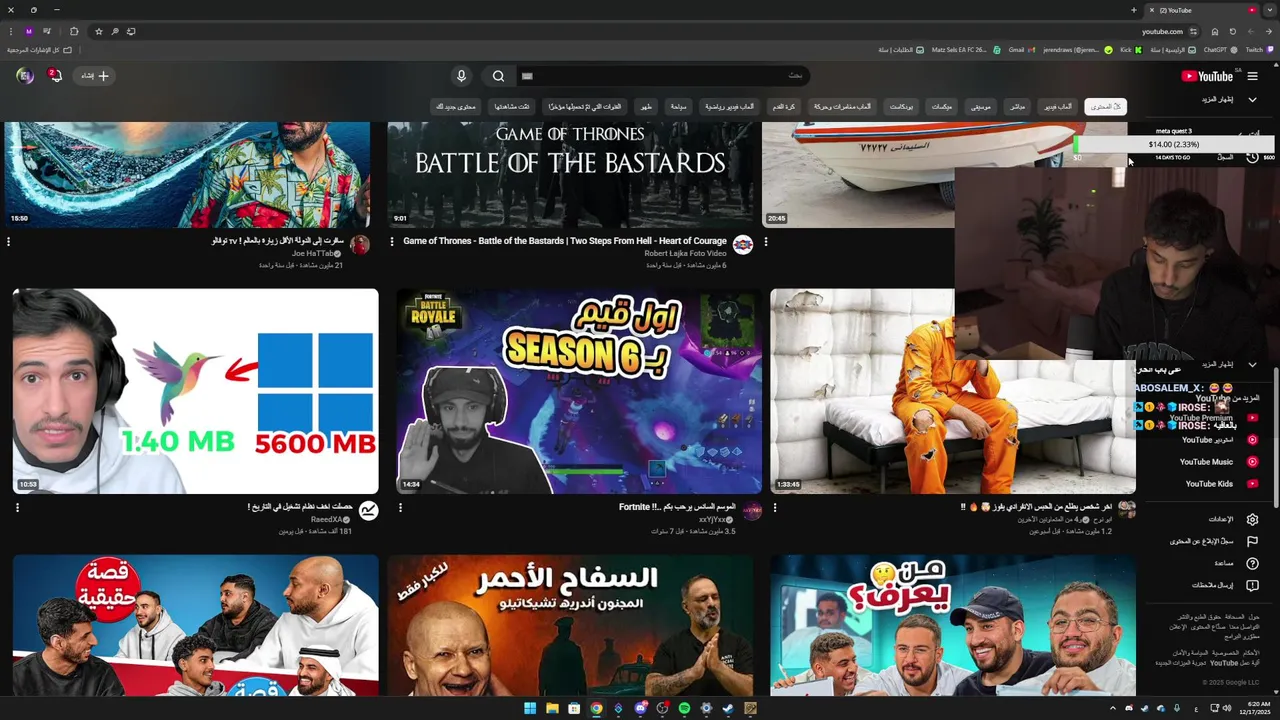Expand top sidebar 'إظهار المزيد' chevron
The width and height of the screenshot is (1280, 720).
[x=1252, y=100]
